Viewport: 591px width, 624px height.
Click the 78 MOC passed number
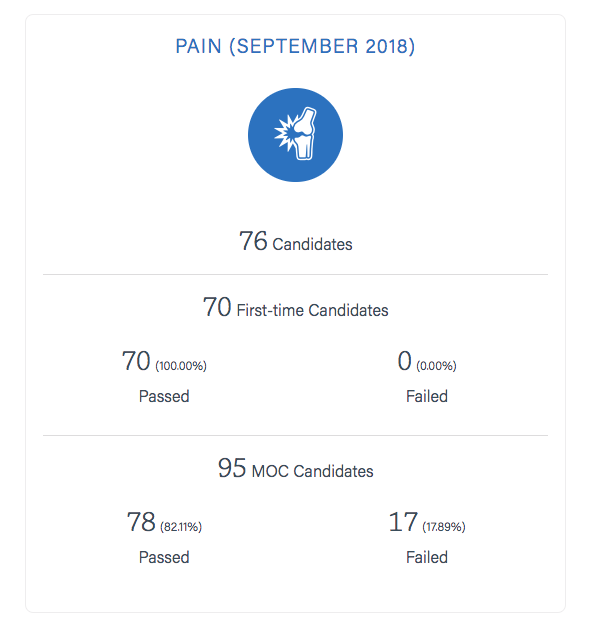pyautogui.click(x=141, y=522)
